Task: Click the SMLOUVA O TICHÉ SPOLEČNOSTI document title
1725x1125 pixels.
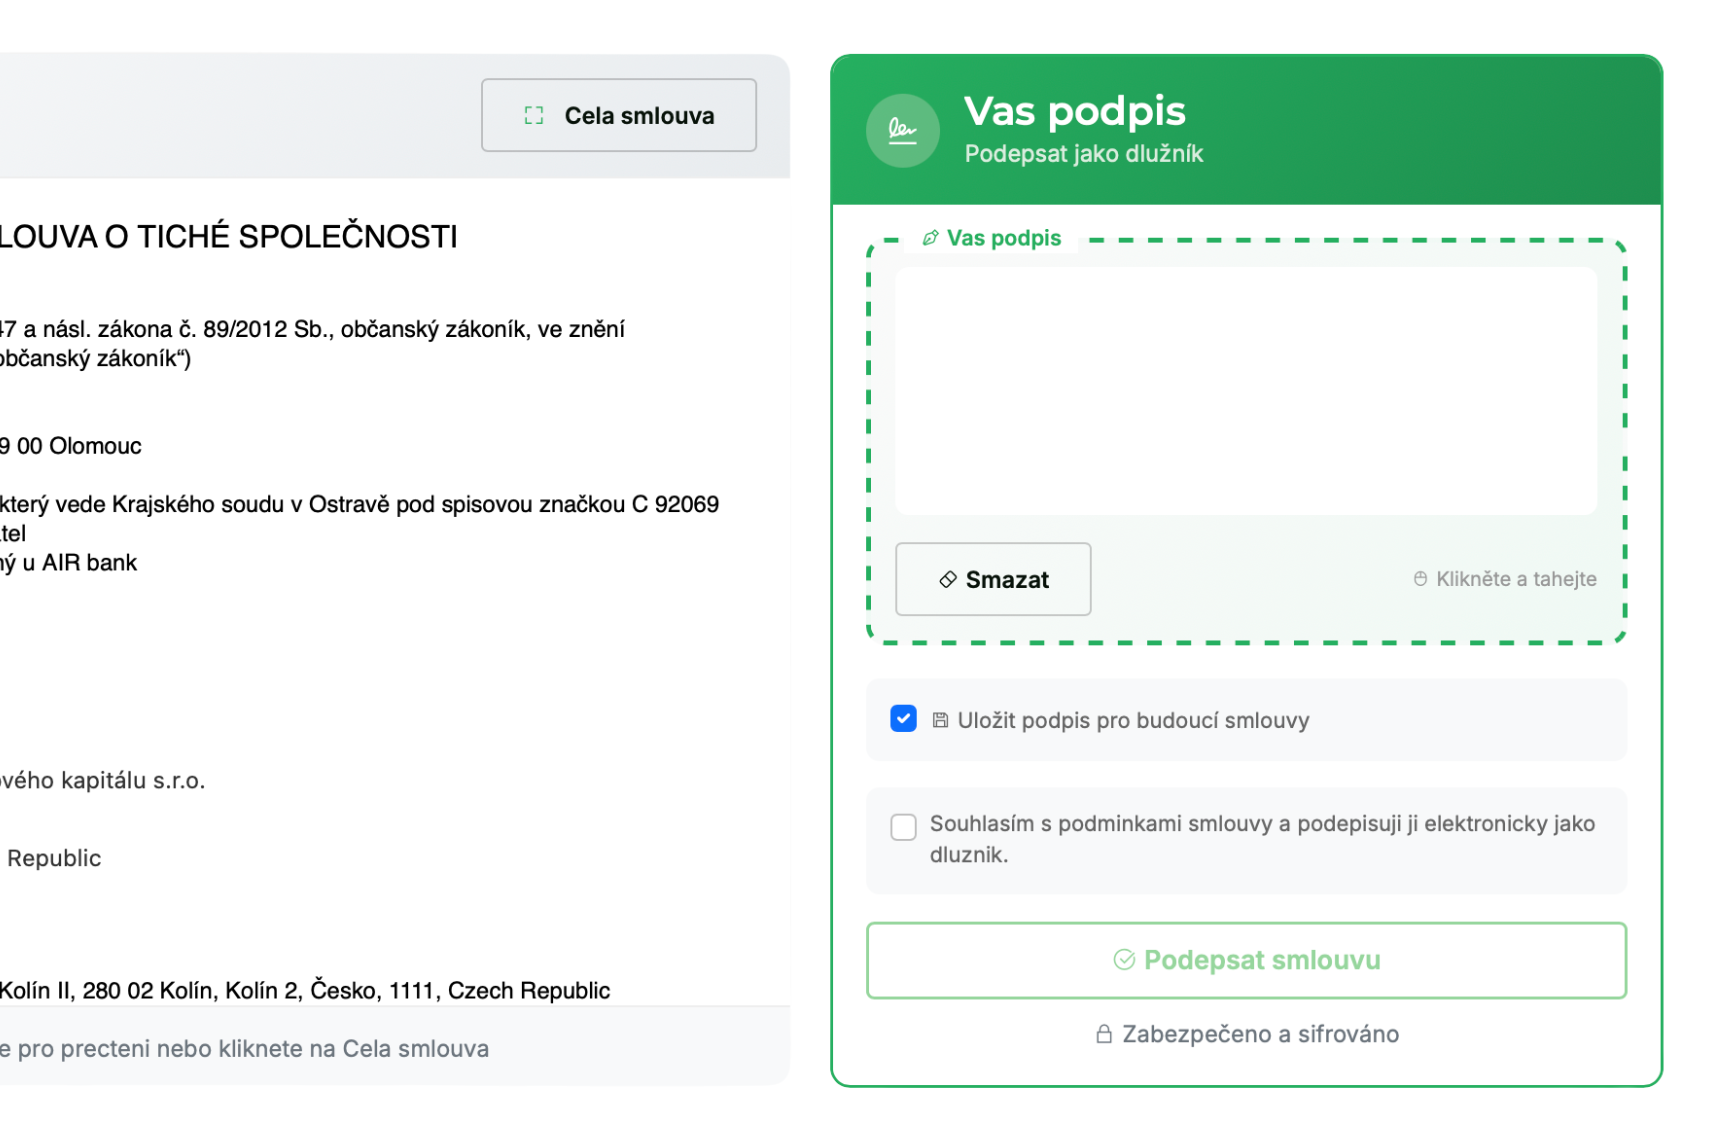Action: pos(228,237)
